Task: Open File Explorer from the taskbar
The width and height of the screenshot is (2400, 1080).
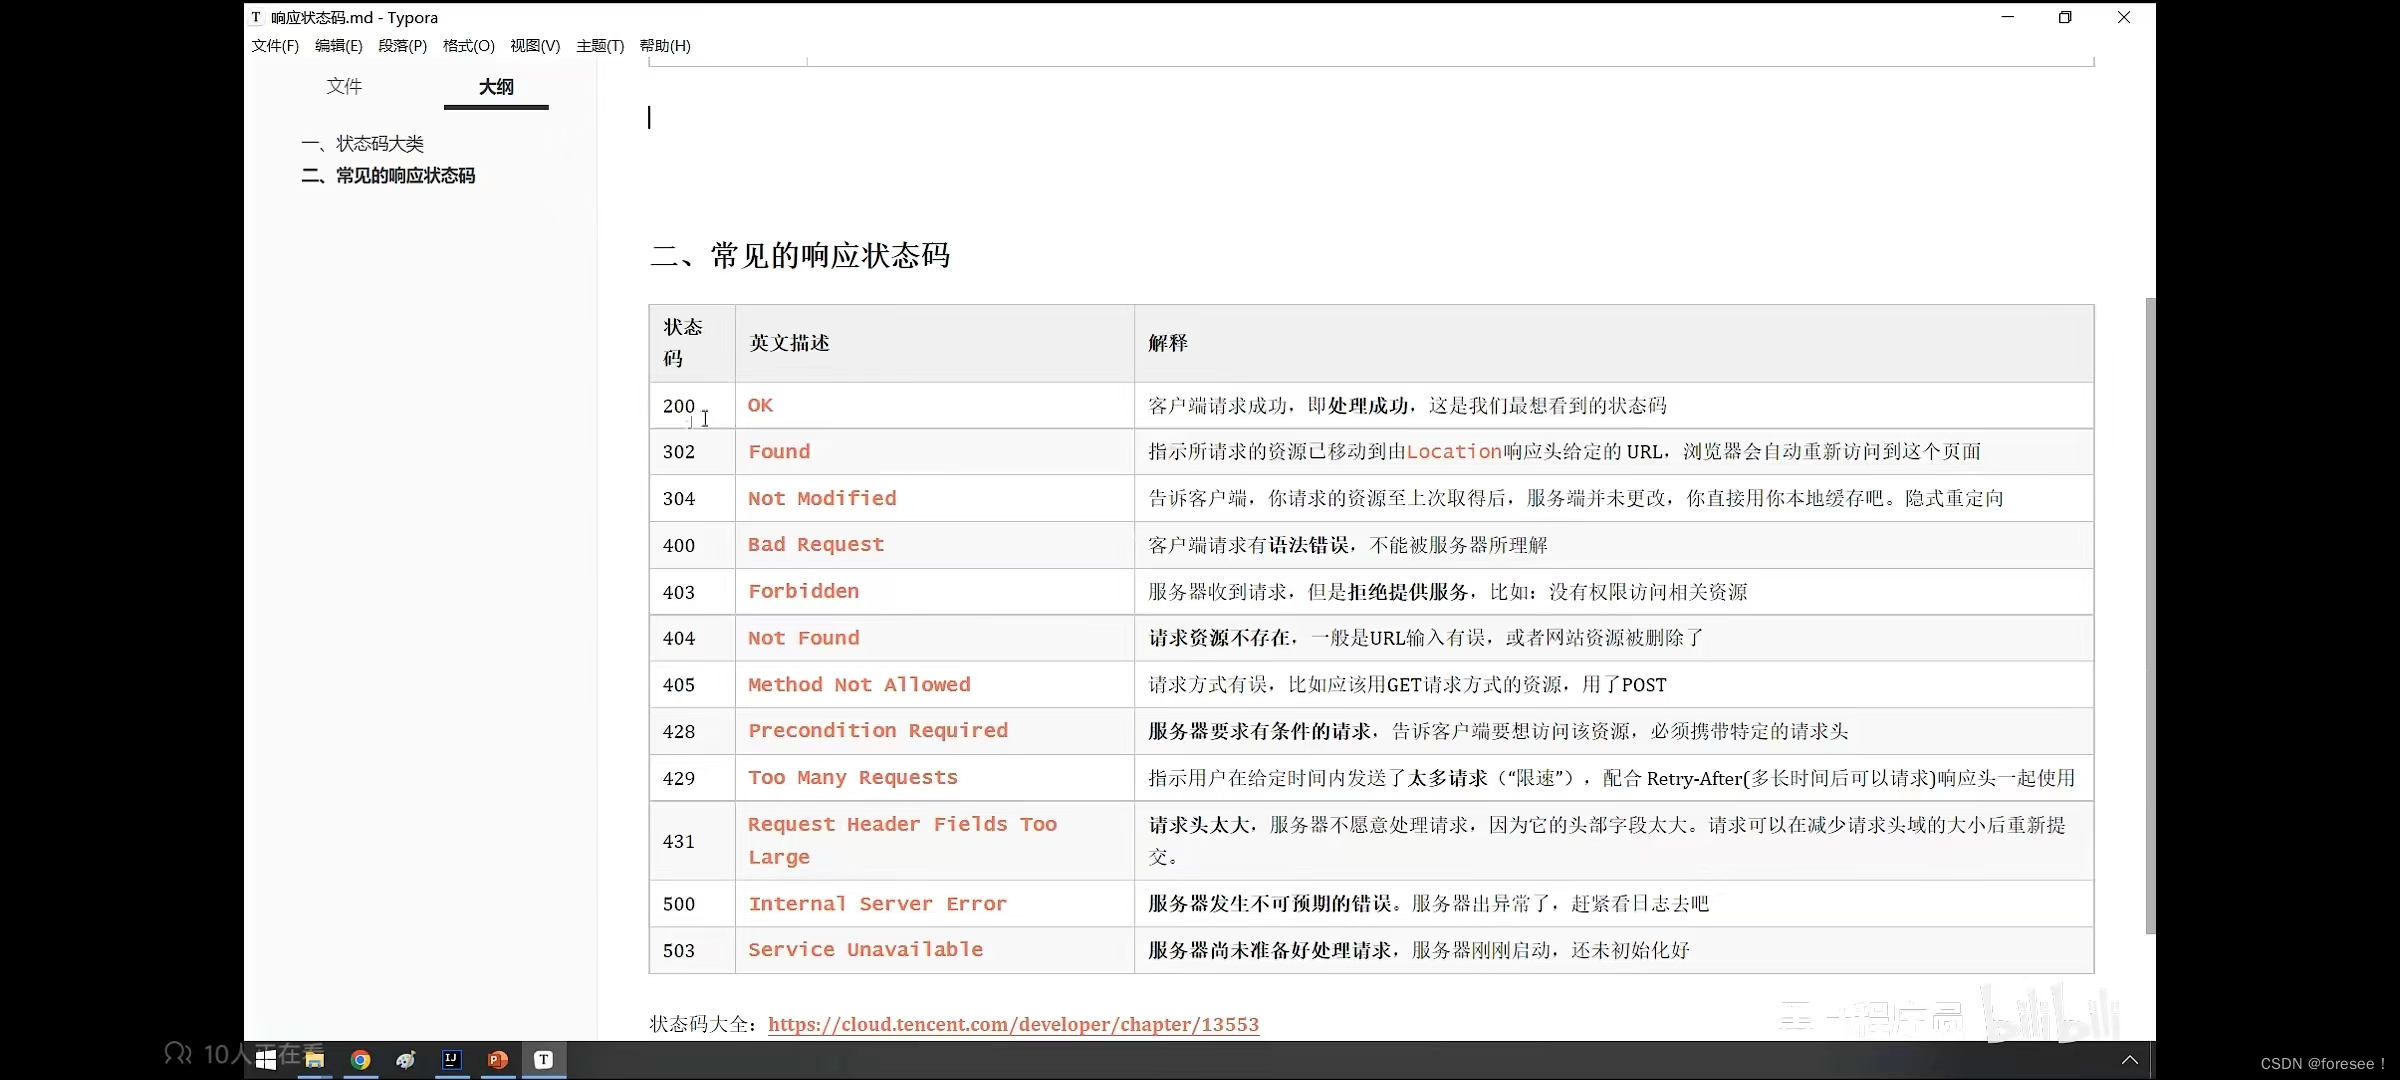Action: tap(314, 1060)
